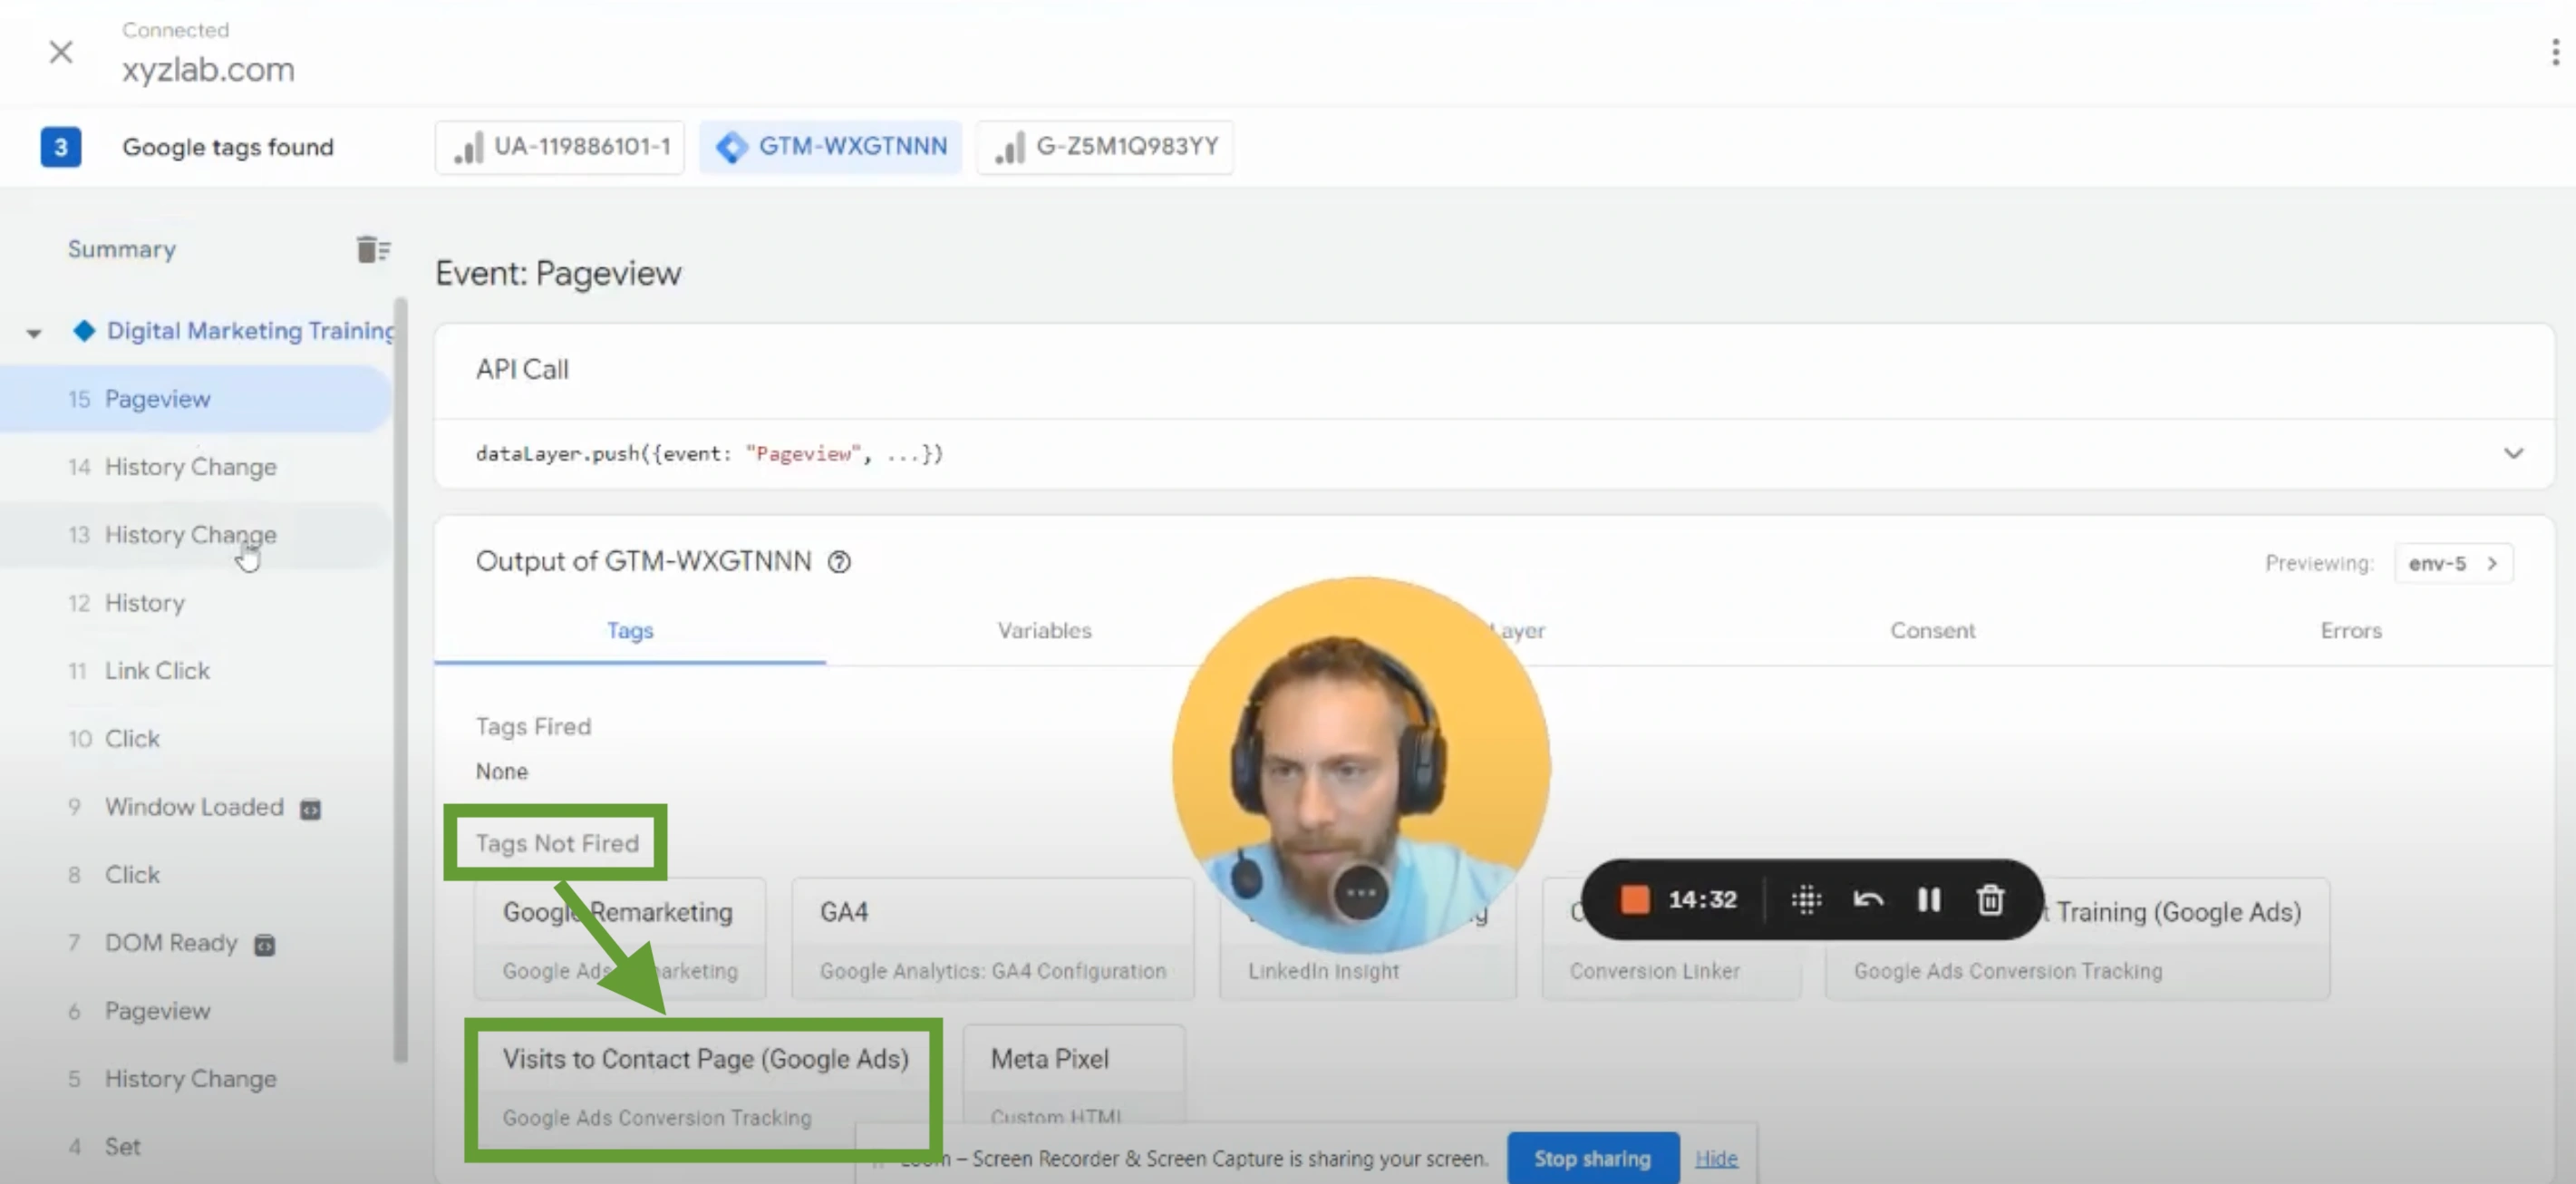Collapse the Digital Marketing Training tree
The width and height of the screenshot is (2576, 1184).
34,333
